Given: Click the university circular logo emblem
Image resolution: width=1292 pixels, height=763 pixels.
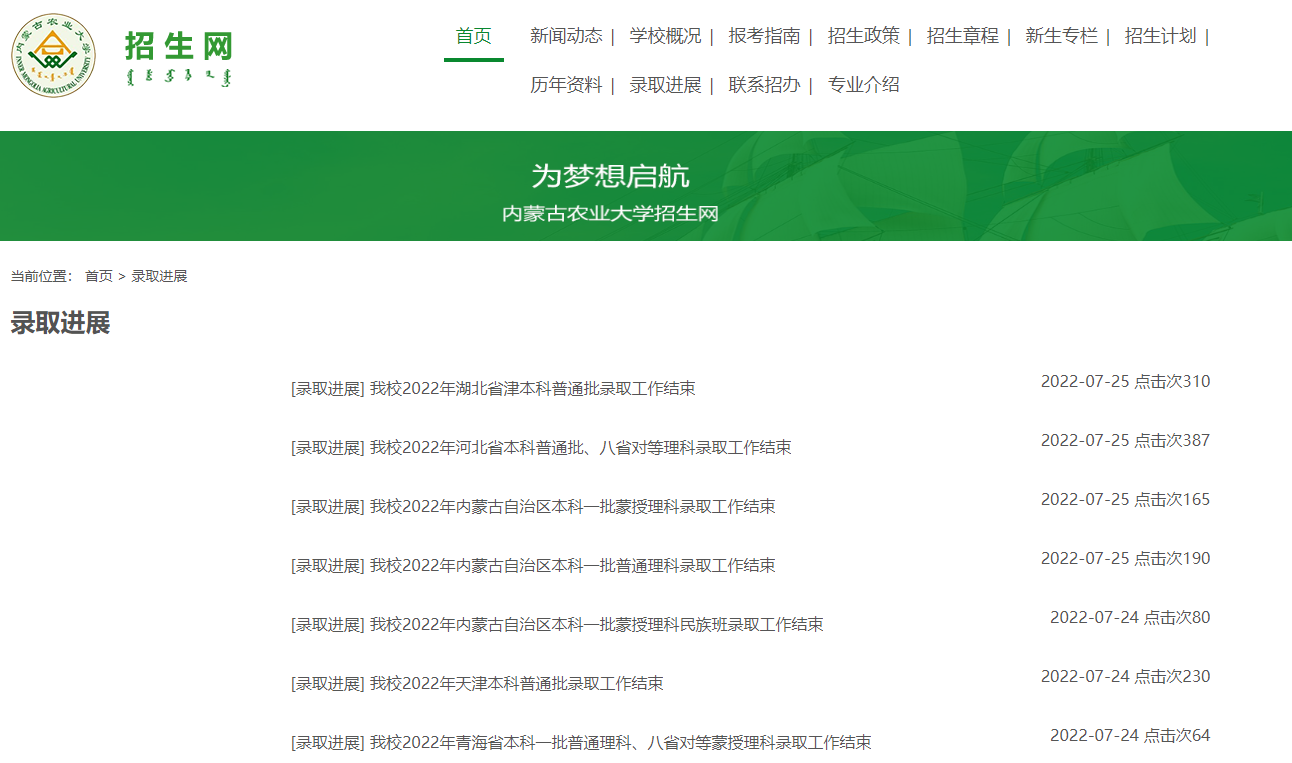Looking at the screenshot, I should 54,56.
